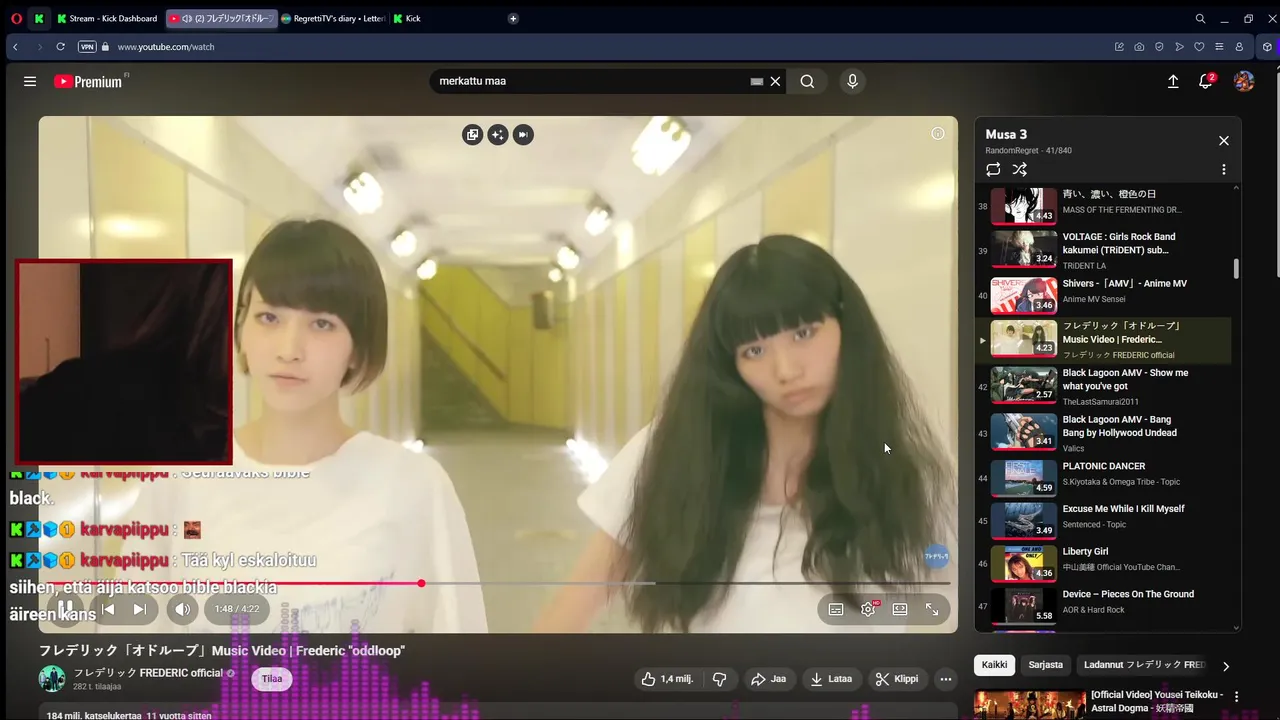Create a clip with Klippi
1280x720 pixels.
[897, 679]
